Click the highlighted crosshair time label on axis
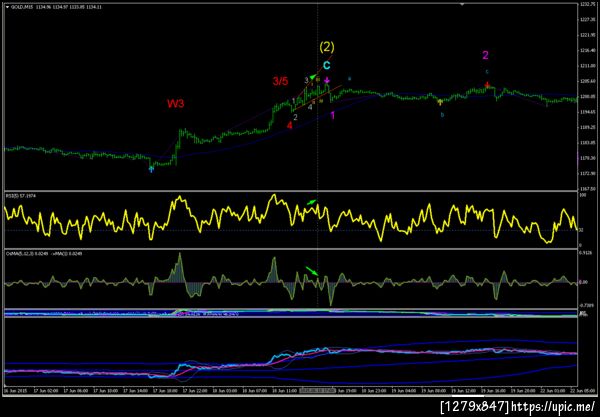This screenshot has height=417, width=600. (318, 391)
